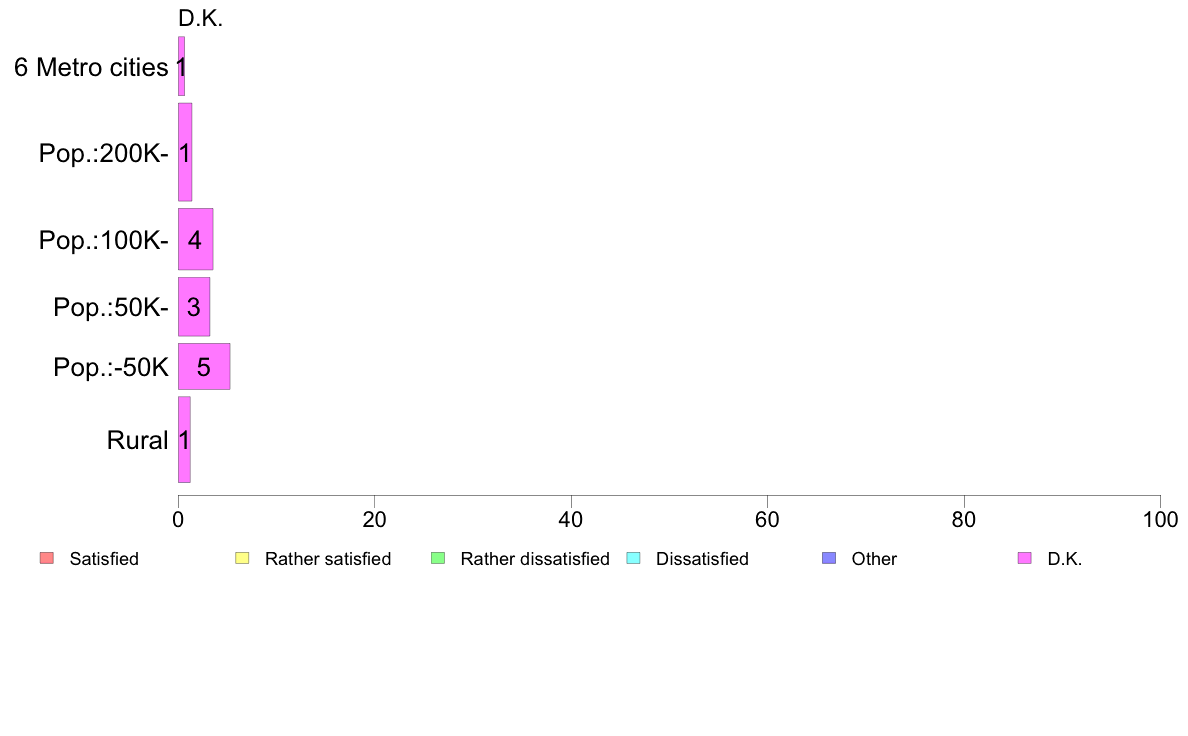
Task: Select the 6 Metro cities bar
Action: (181, 66)
